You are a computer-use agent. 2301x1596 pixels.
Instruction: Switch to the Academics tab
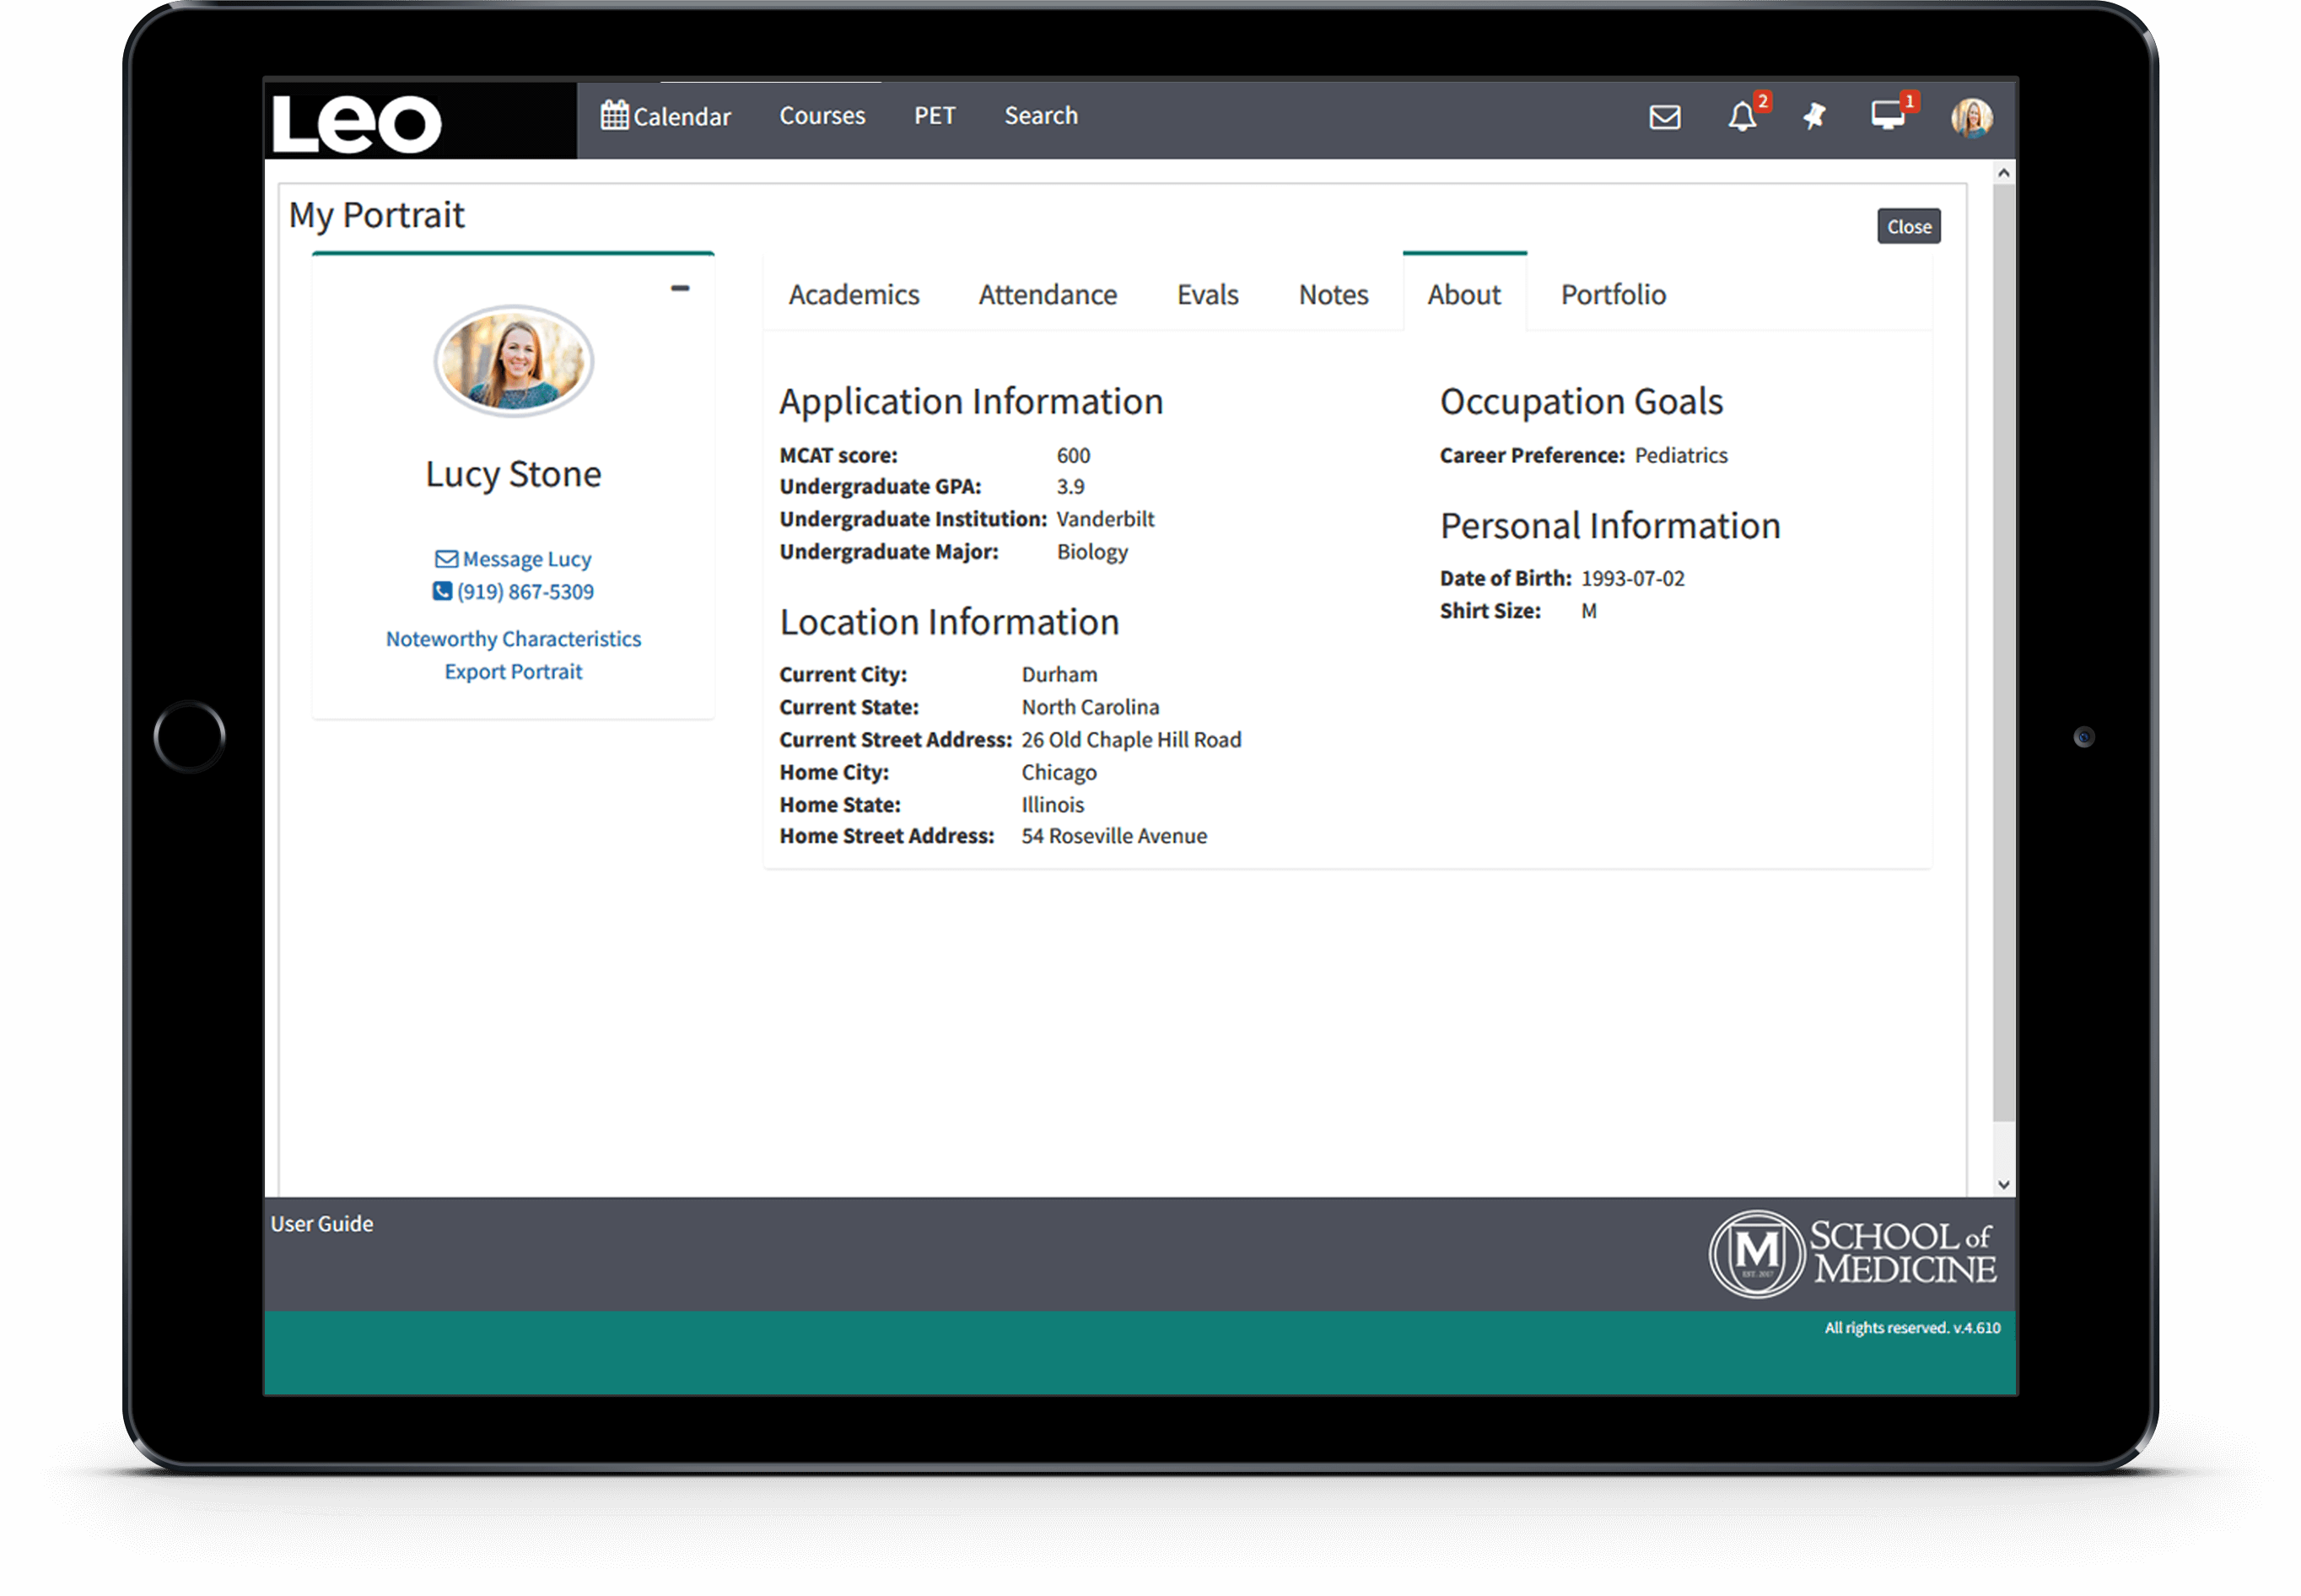click(853, 295)
